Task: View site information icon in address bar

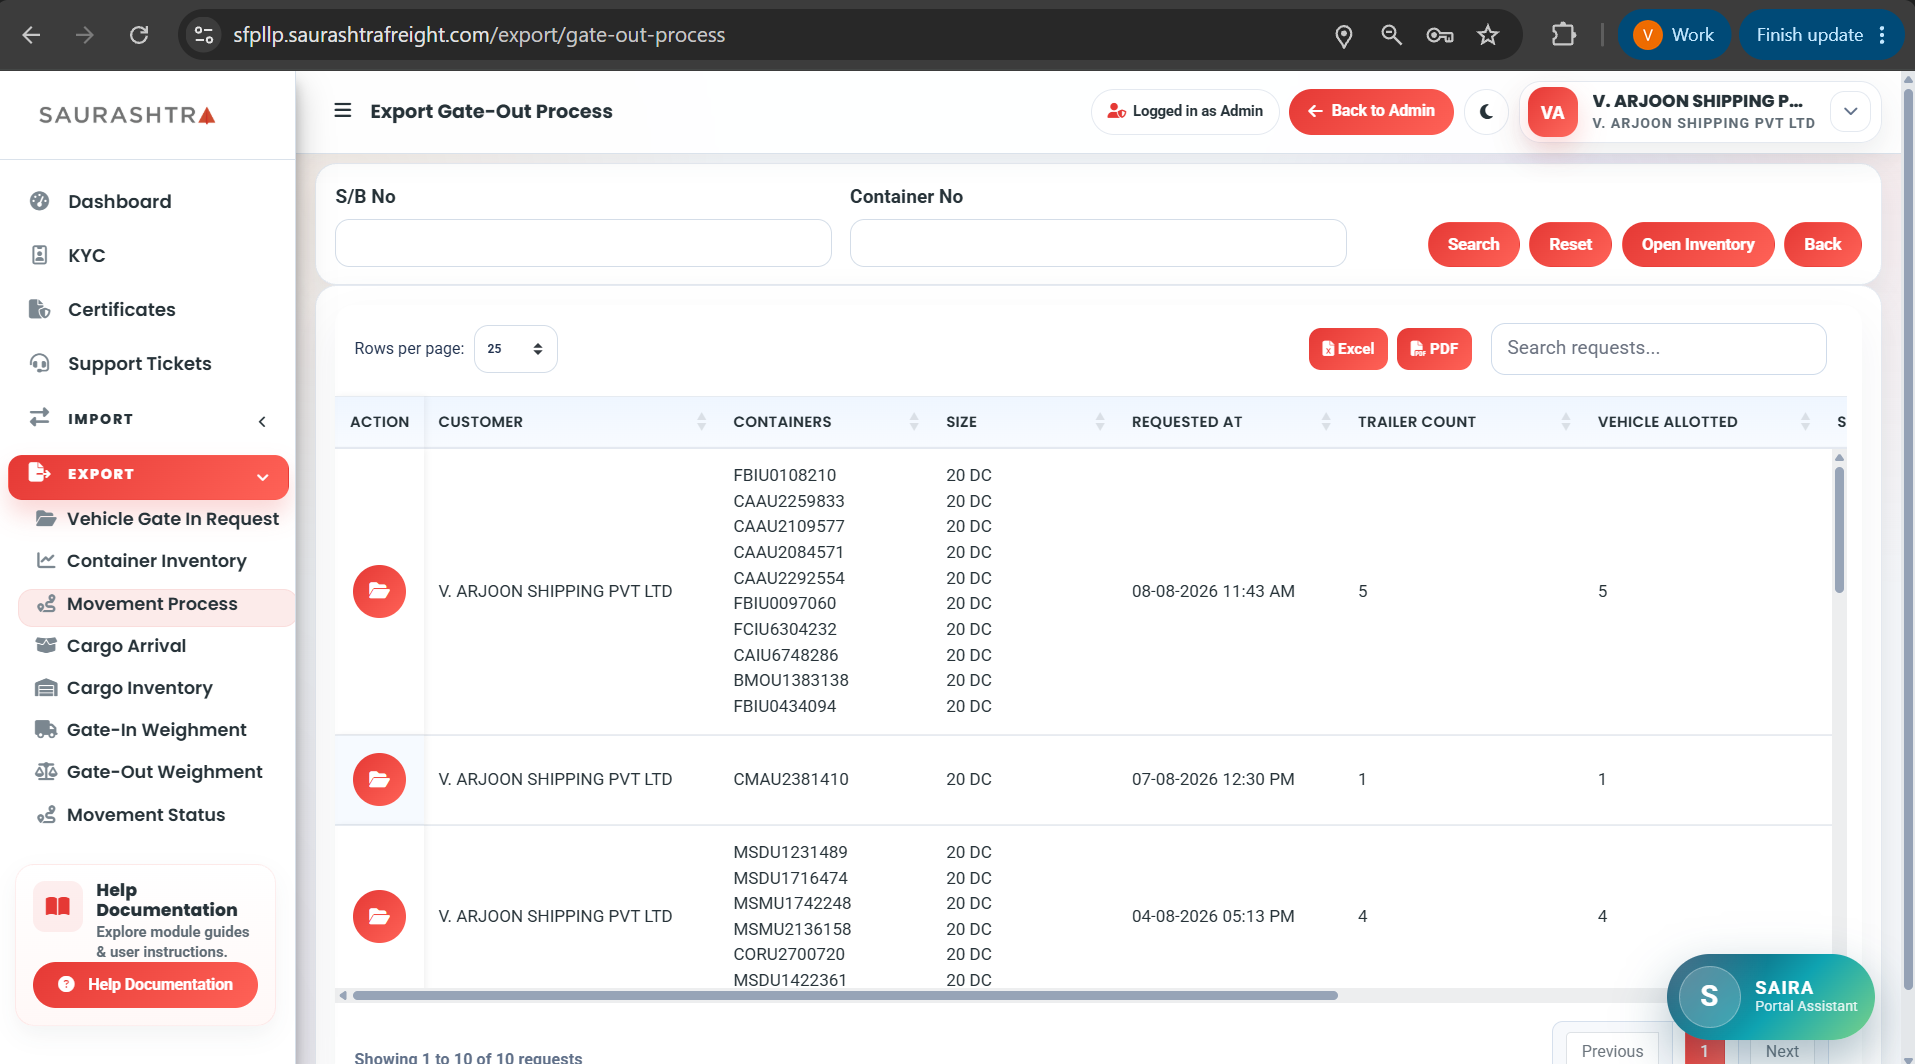Action: pos(204,35)
